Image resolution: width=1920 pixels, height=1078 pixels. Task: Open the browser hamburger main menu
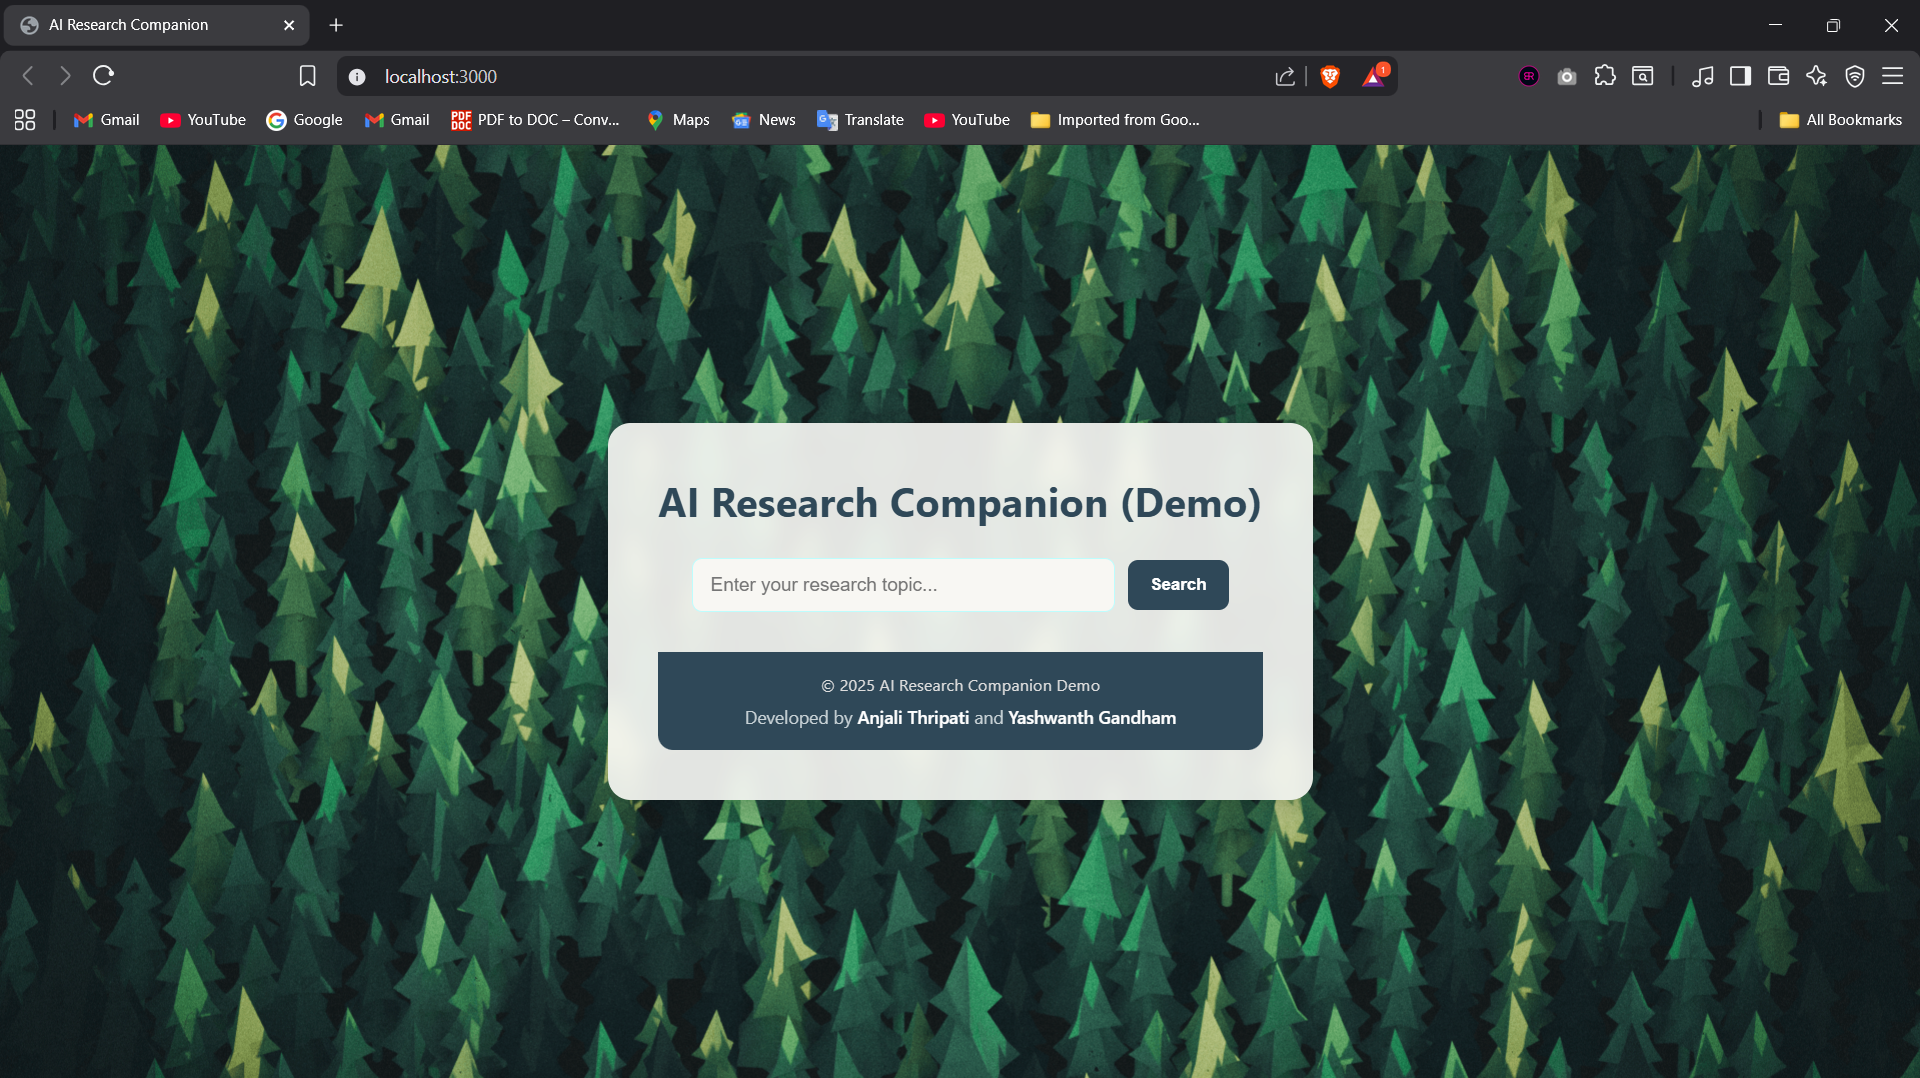[1892, 76]
